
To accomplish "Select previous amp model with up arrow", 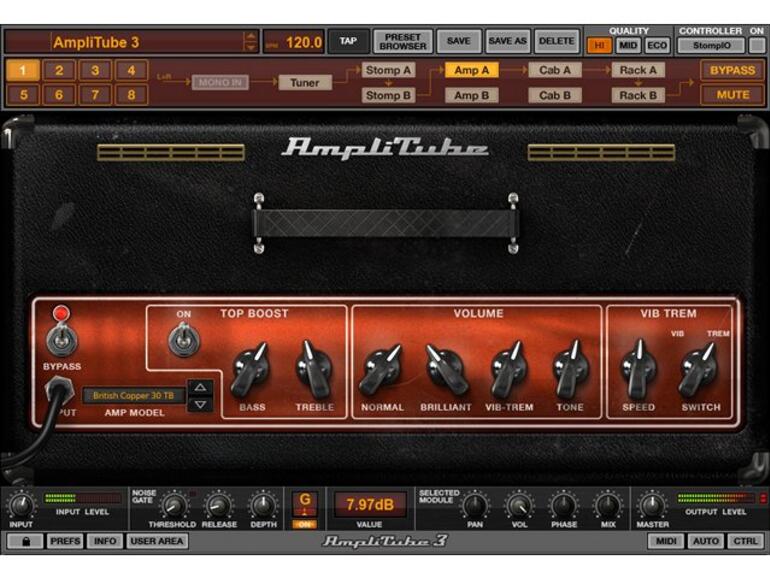I will [x=200, y=387].
